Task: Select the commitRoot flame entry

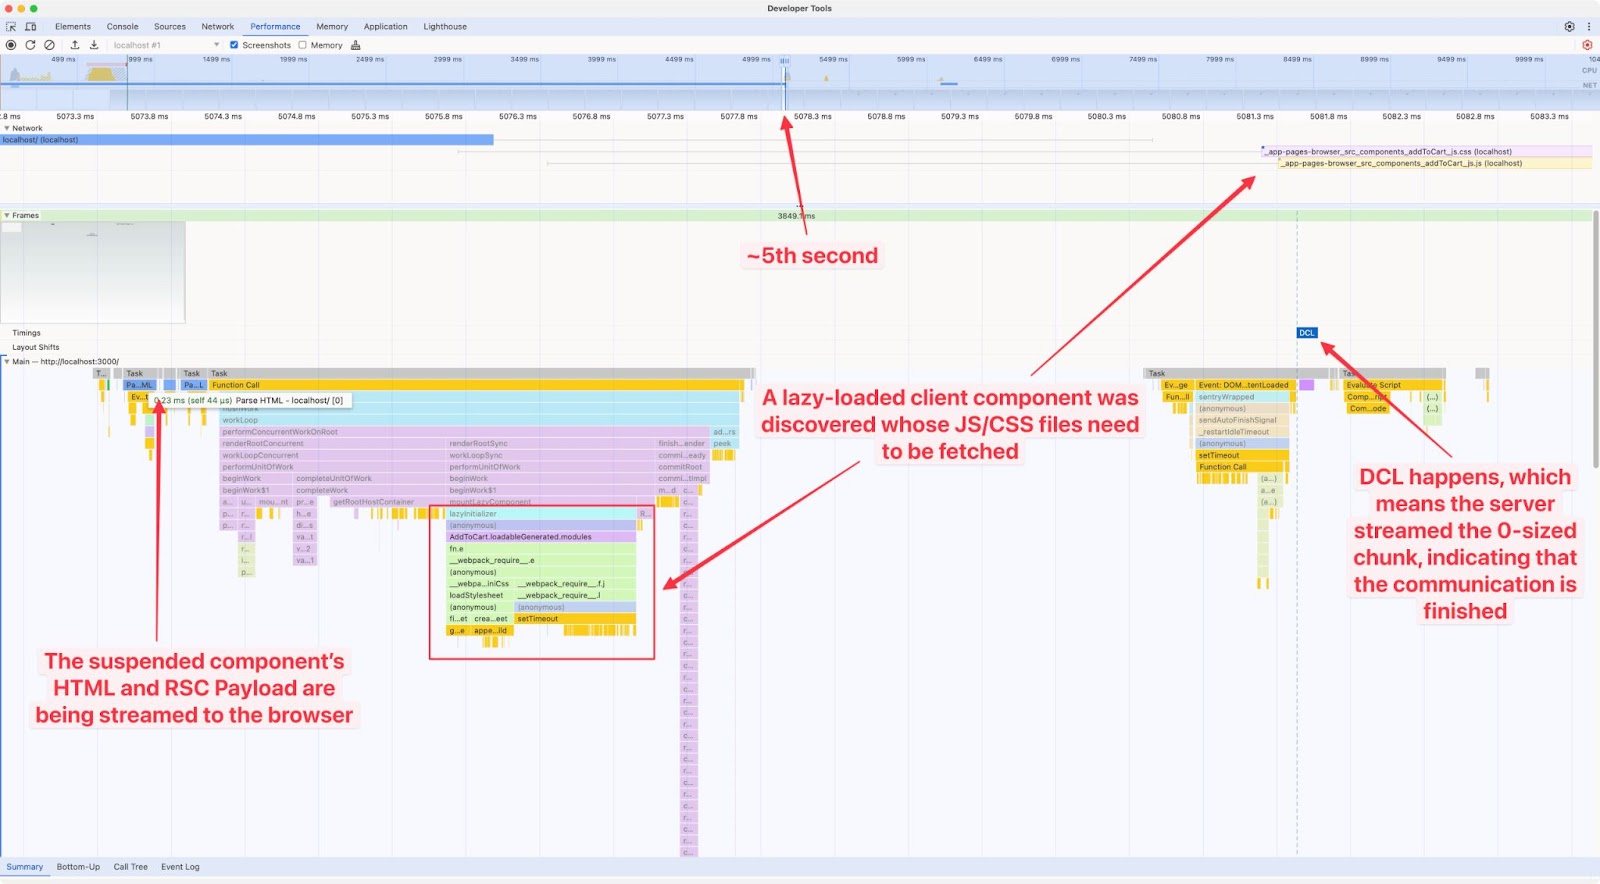Action: coord(681,467)
